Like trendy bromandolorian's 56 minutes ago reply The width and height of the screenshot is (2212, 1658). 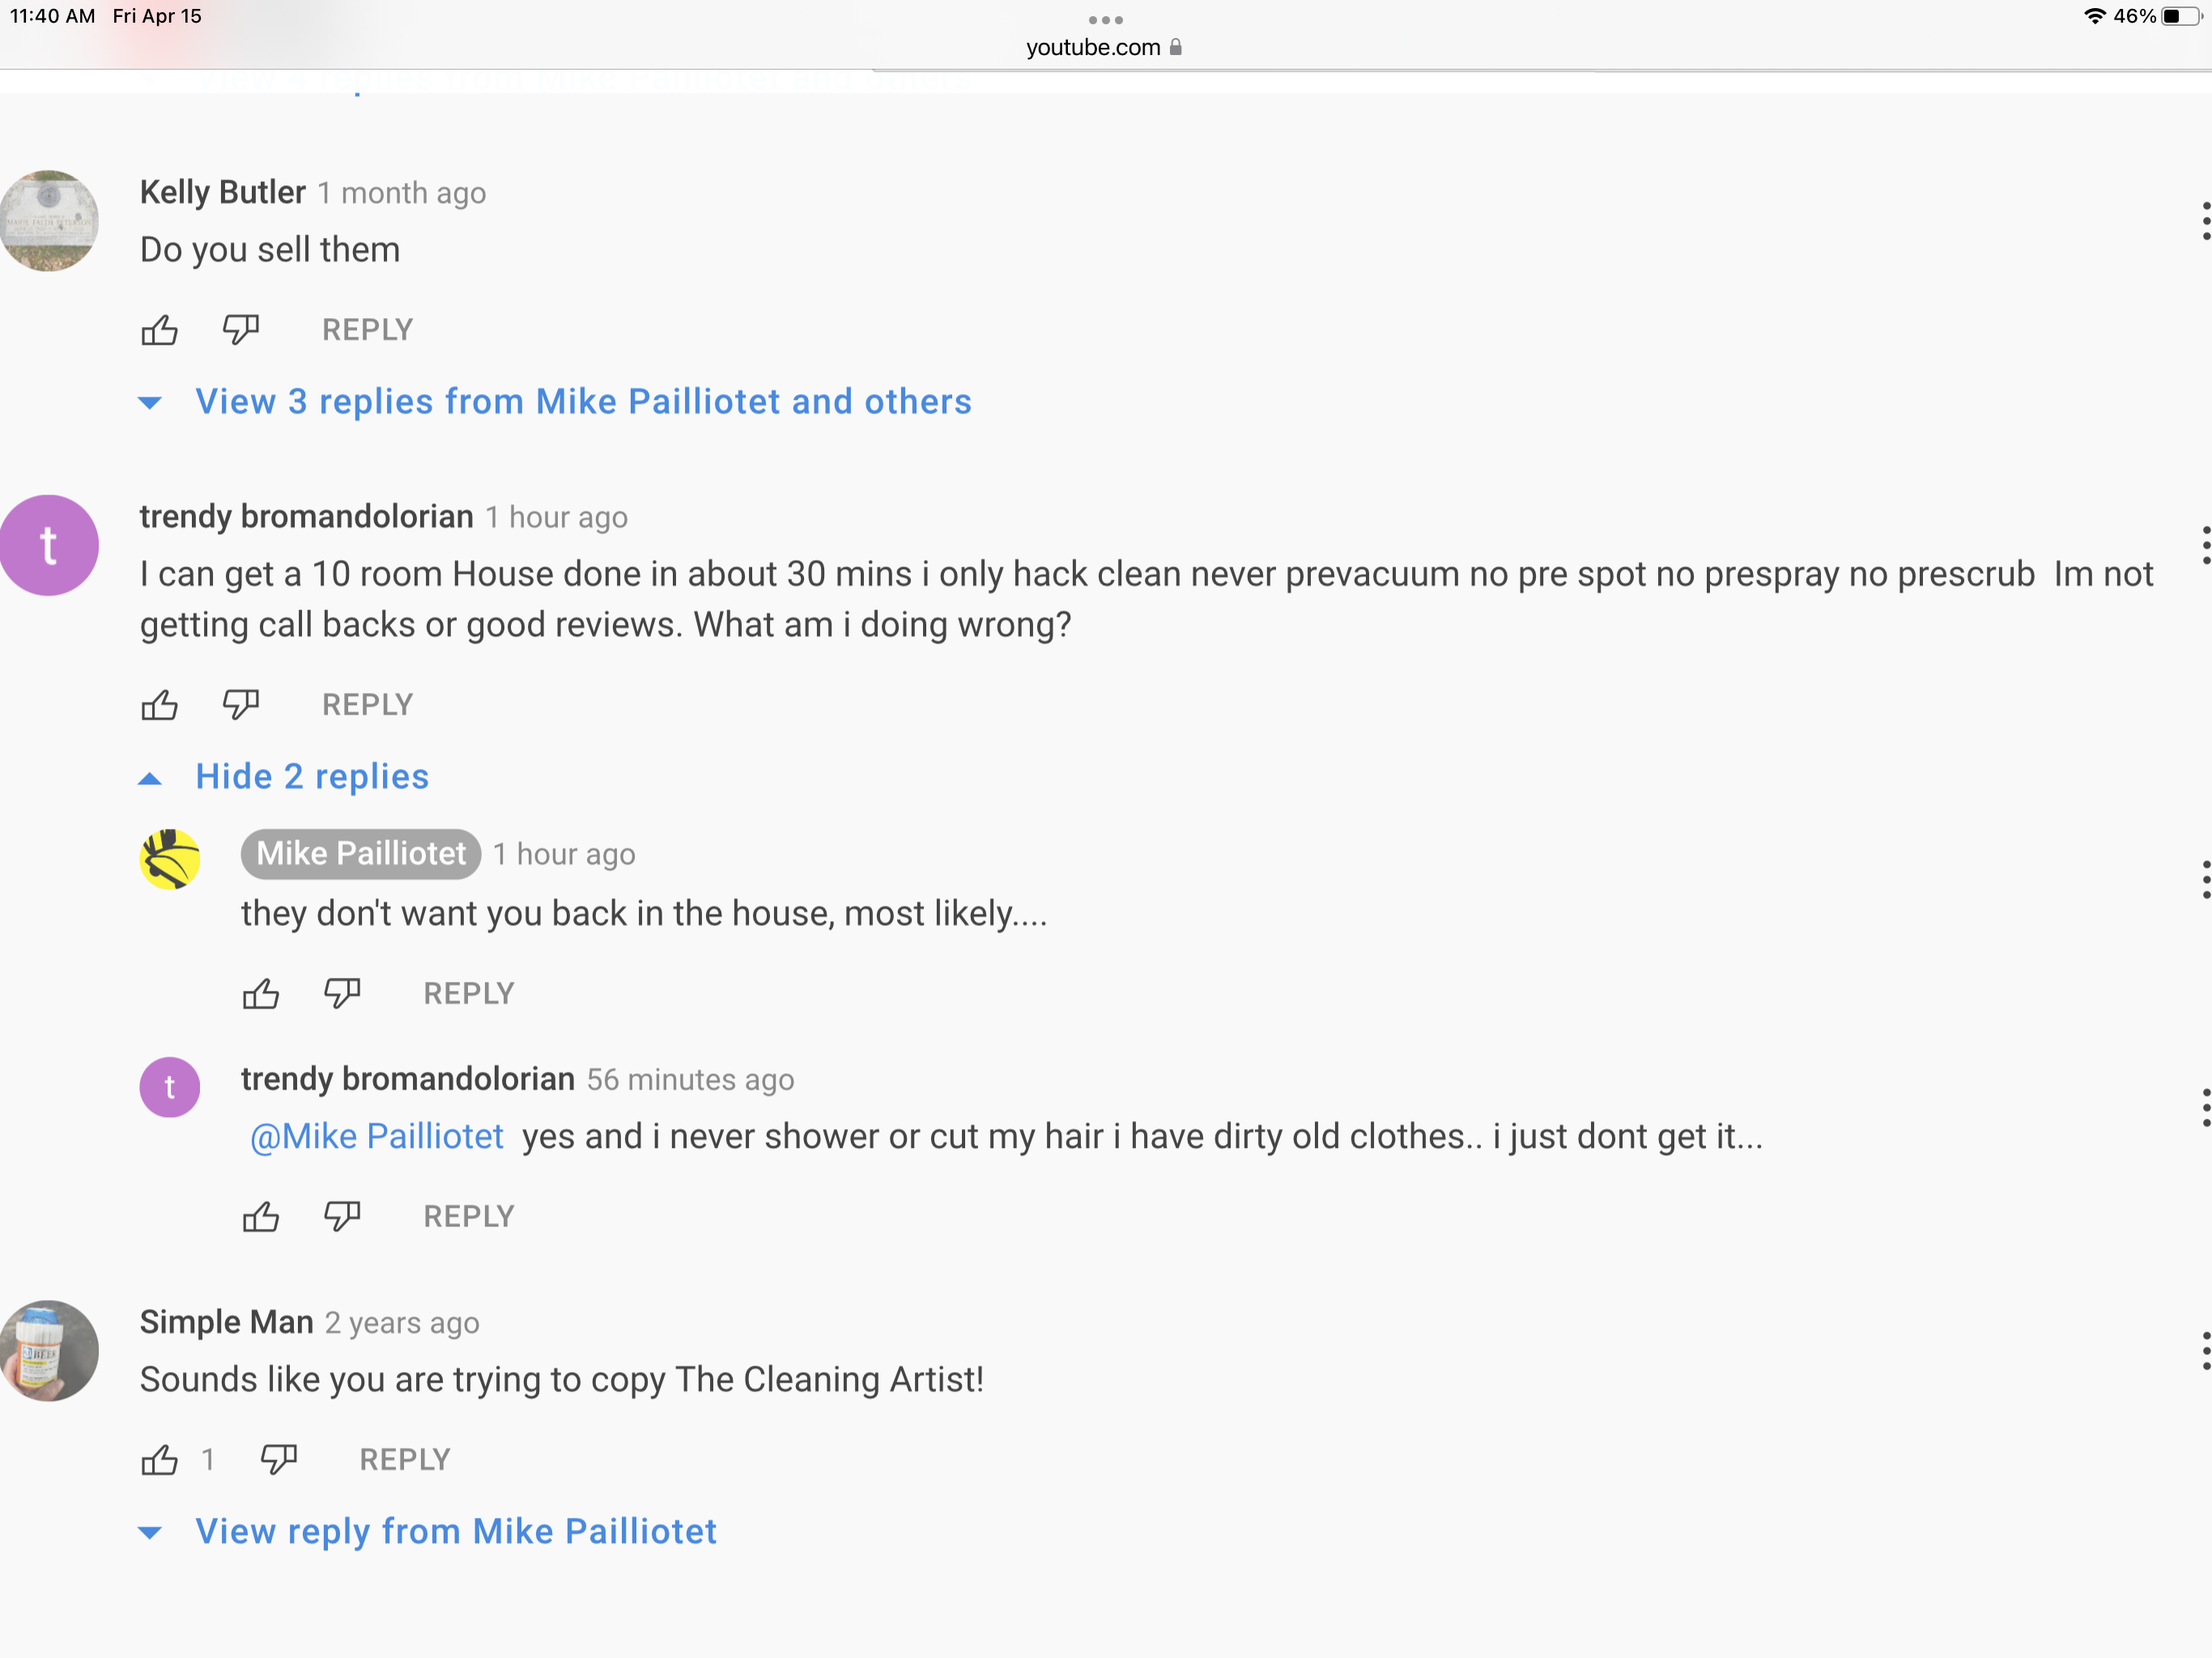pos(261,1217)
